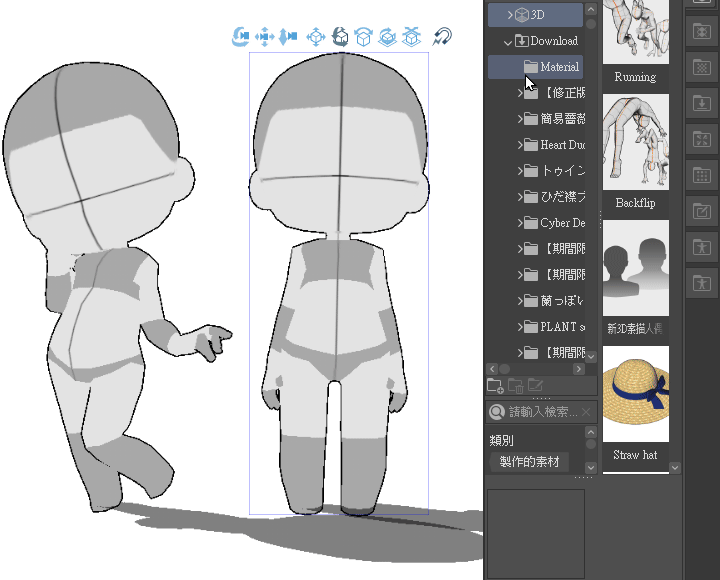Open the 【修正版 folder

coord(554,93)
